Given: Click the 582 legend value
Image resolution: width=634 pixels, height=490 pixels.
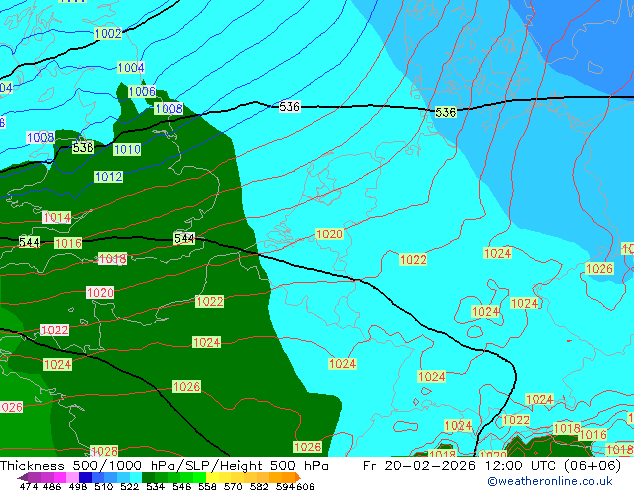Looking at the screenshot, I should point(259,486).
